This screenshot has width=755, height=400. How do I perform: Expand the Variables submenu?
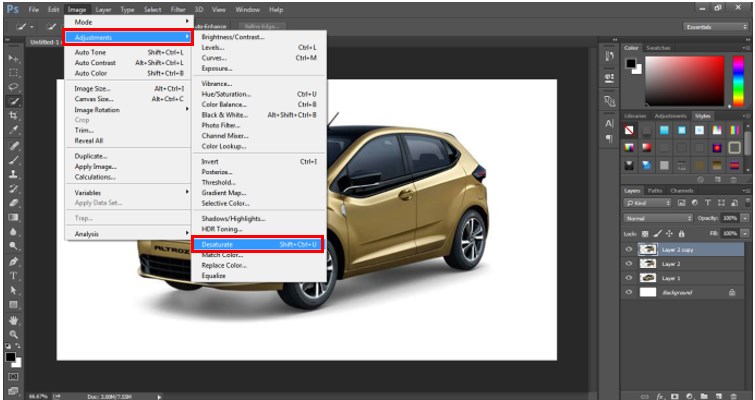click(x=128, y=193)
